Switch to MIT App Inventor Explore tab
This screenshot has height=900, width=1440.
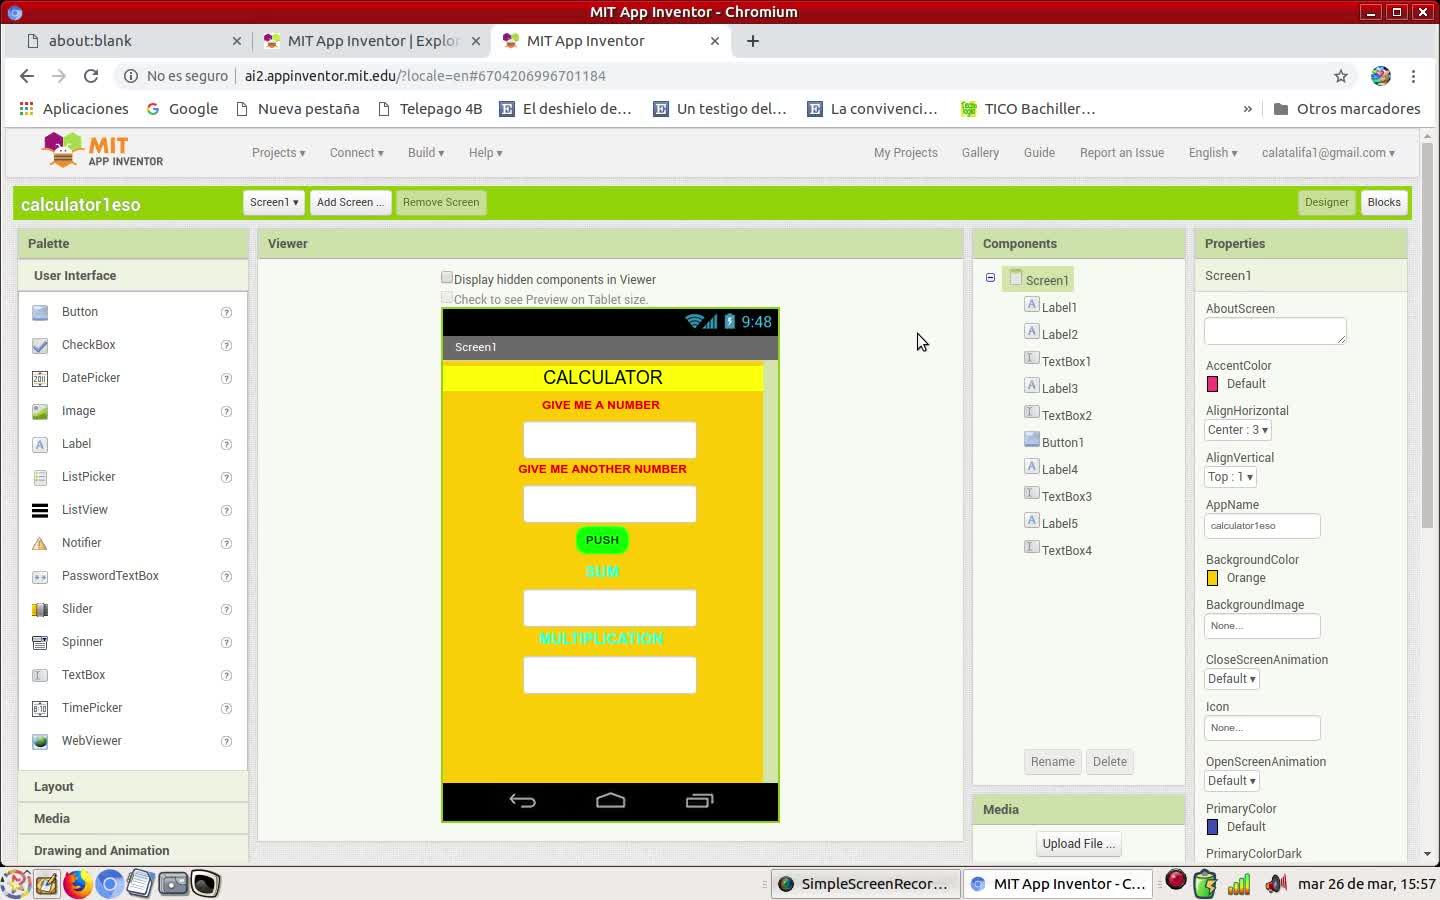(372, 41)
